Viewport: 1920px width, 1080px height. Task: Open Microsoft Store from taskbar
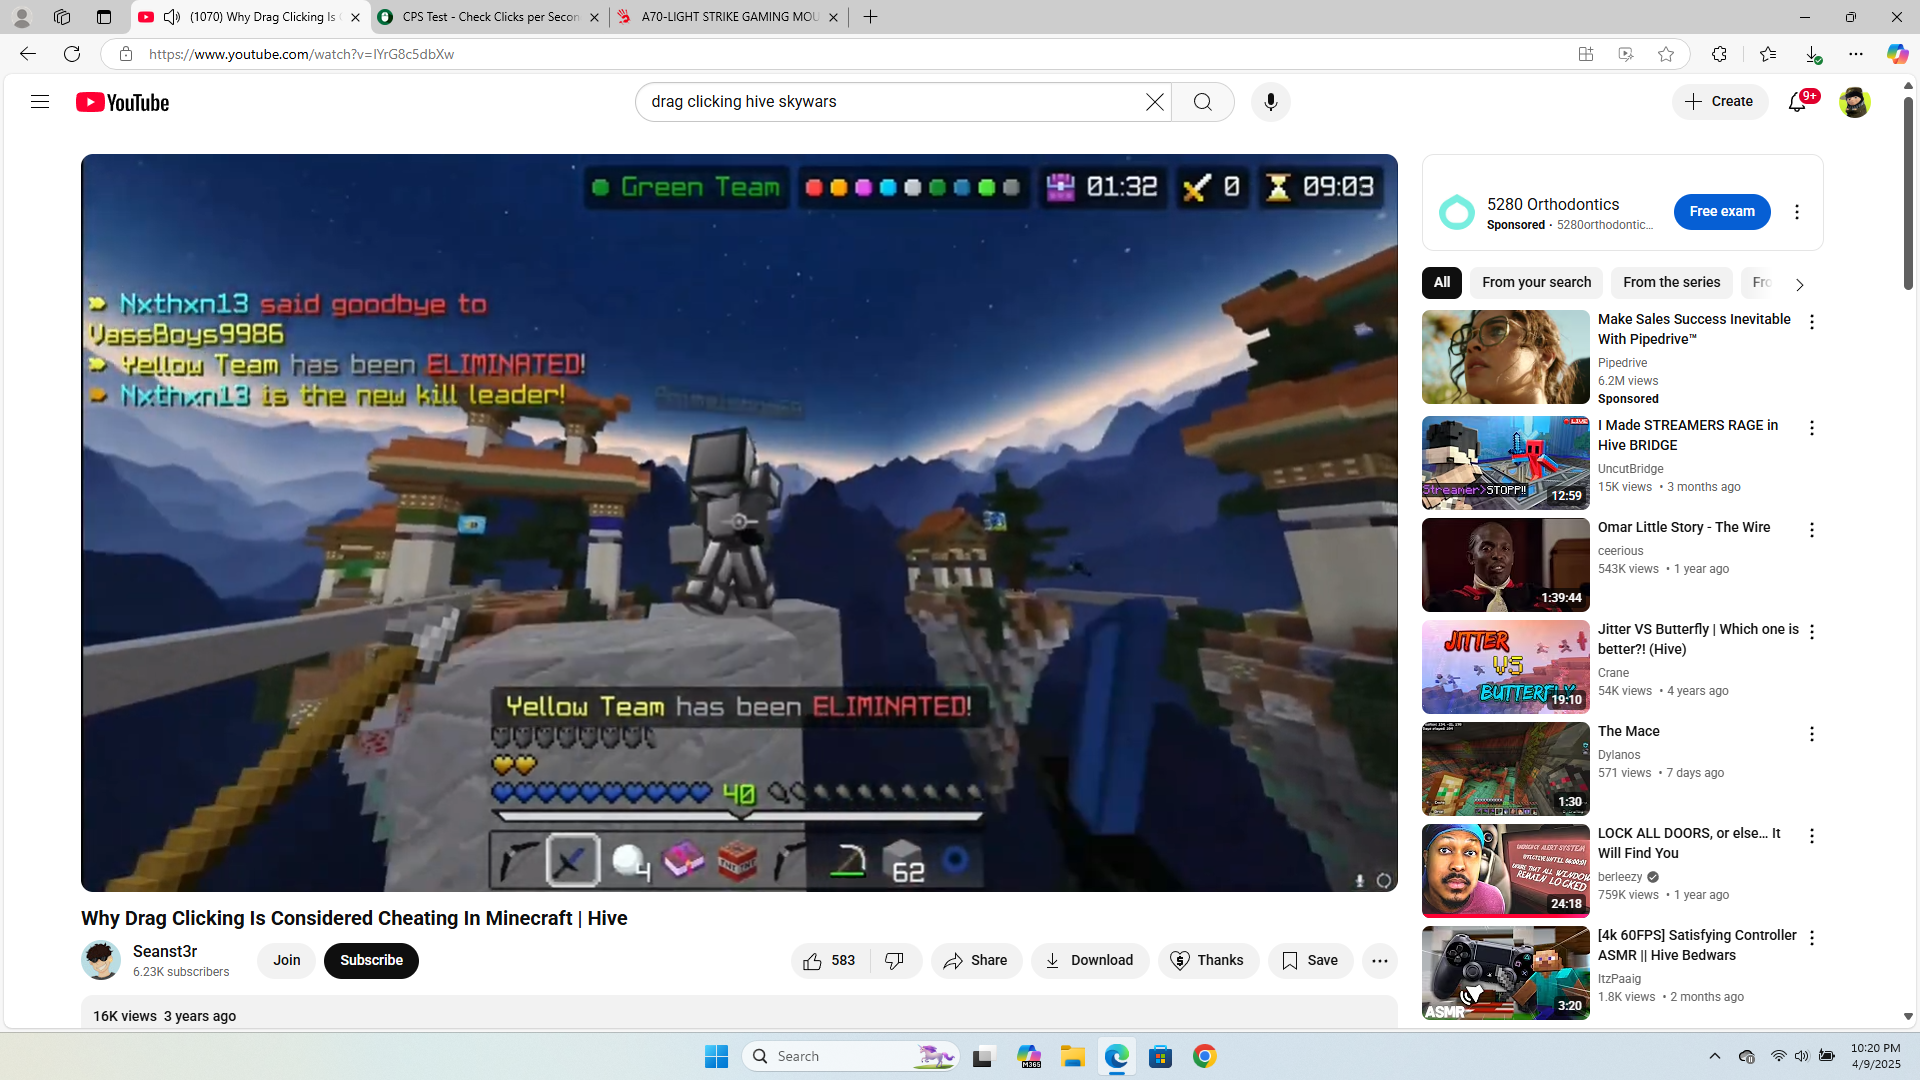point(1161,1057)
